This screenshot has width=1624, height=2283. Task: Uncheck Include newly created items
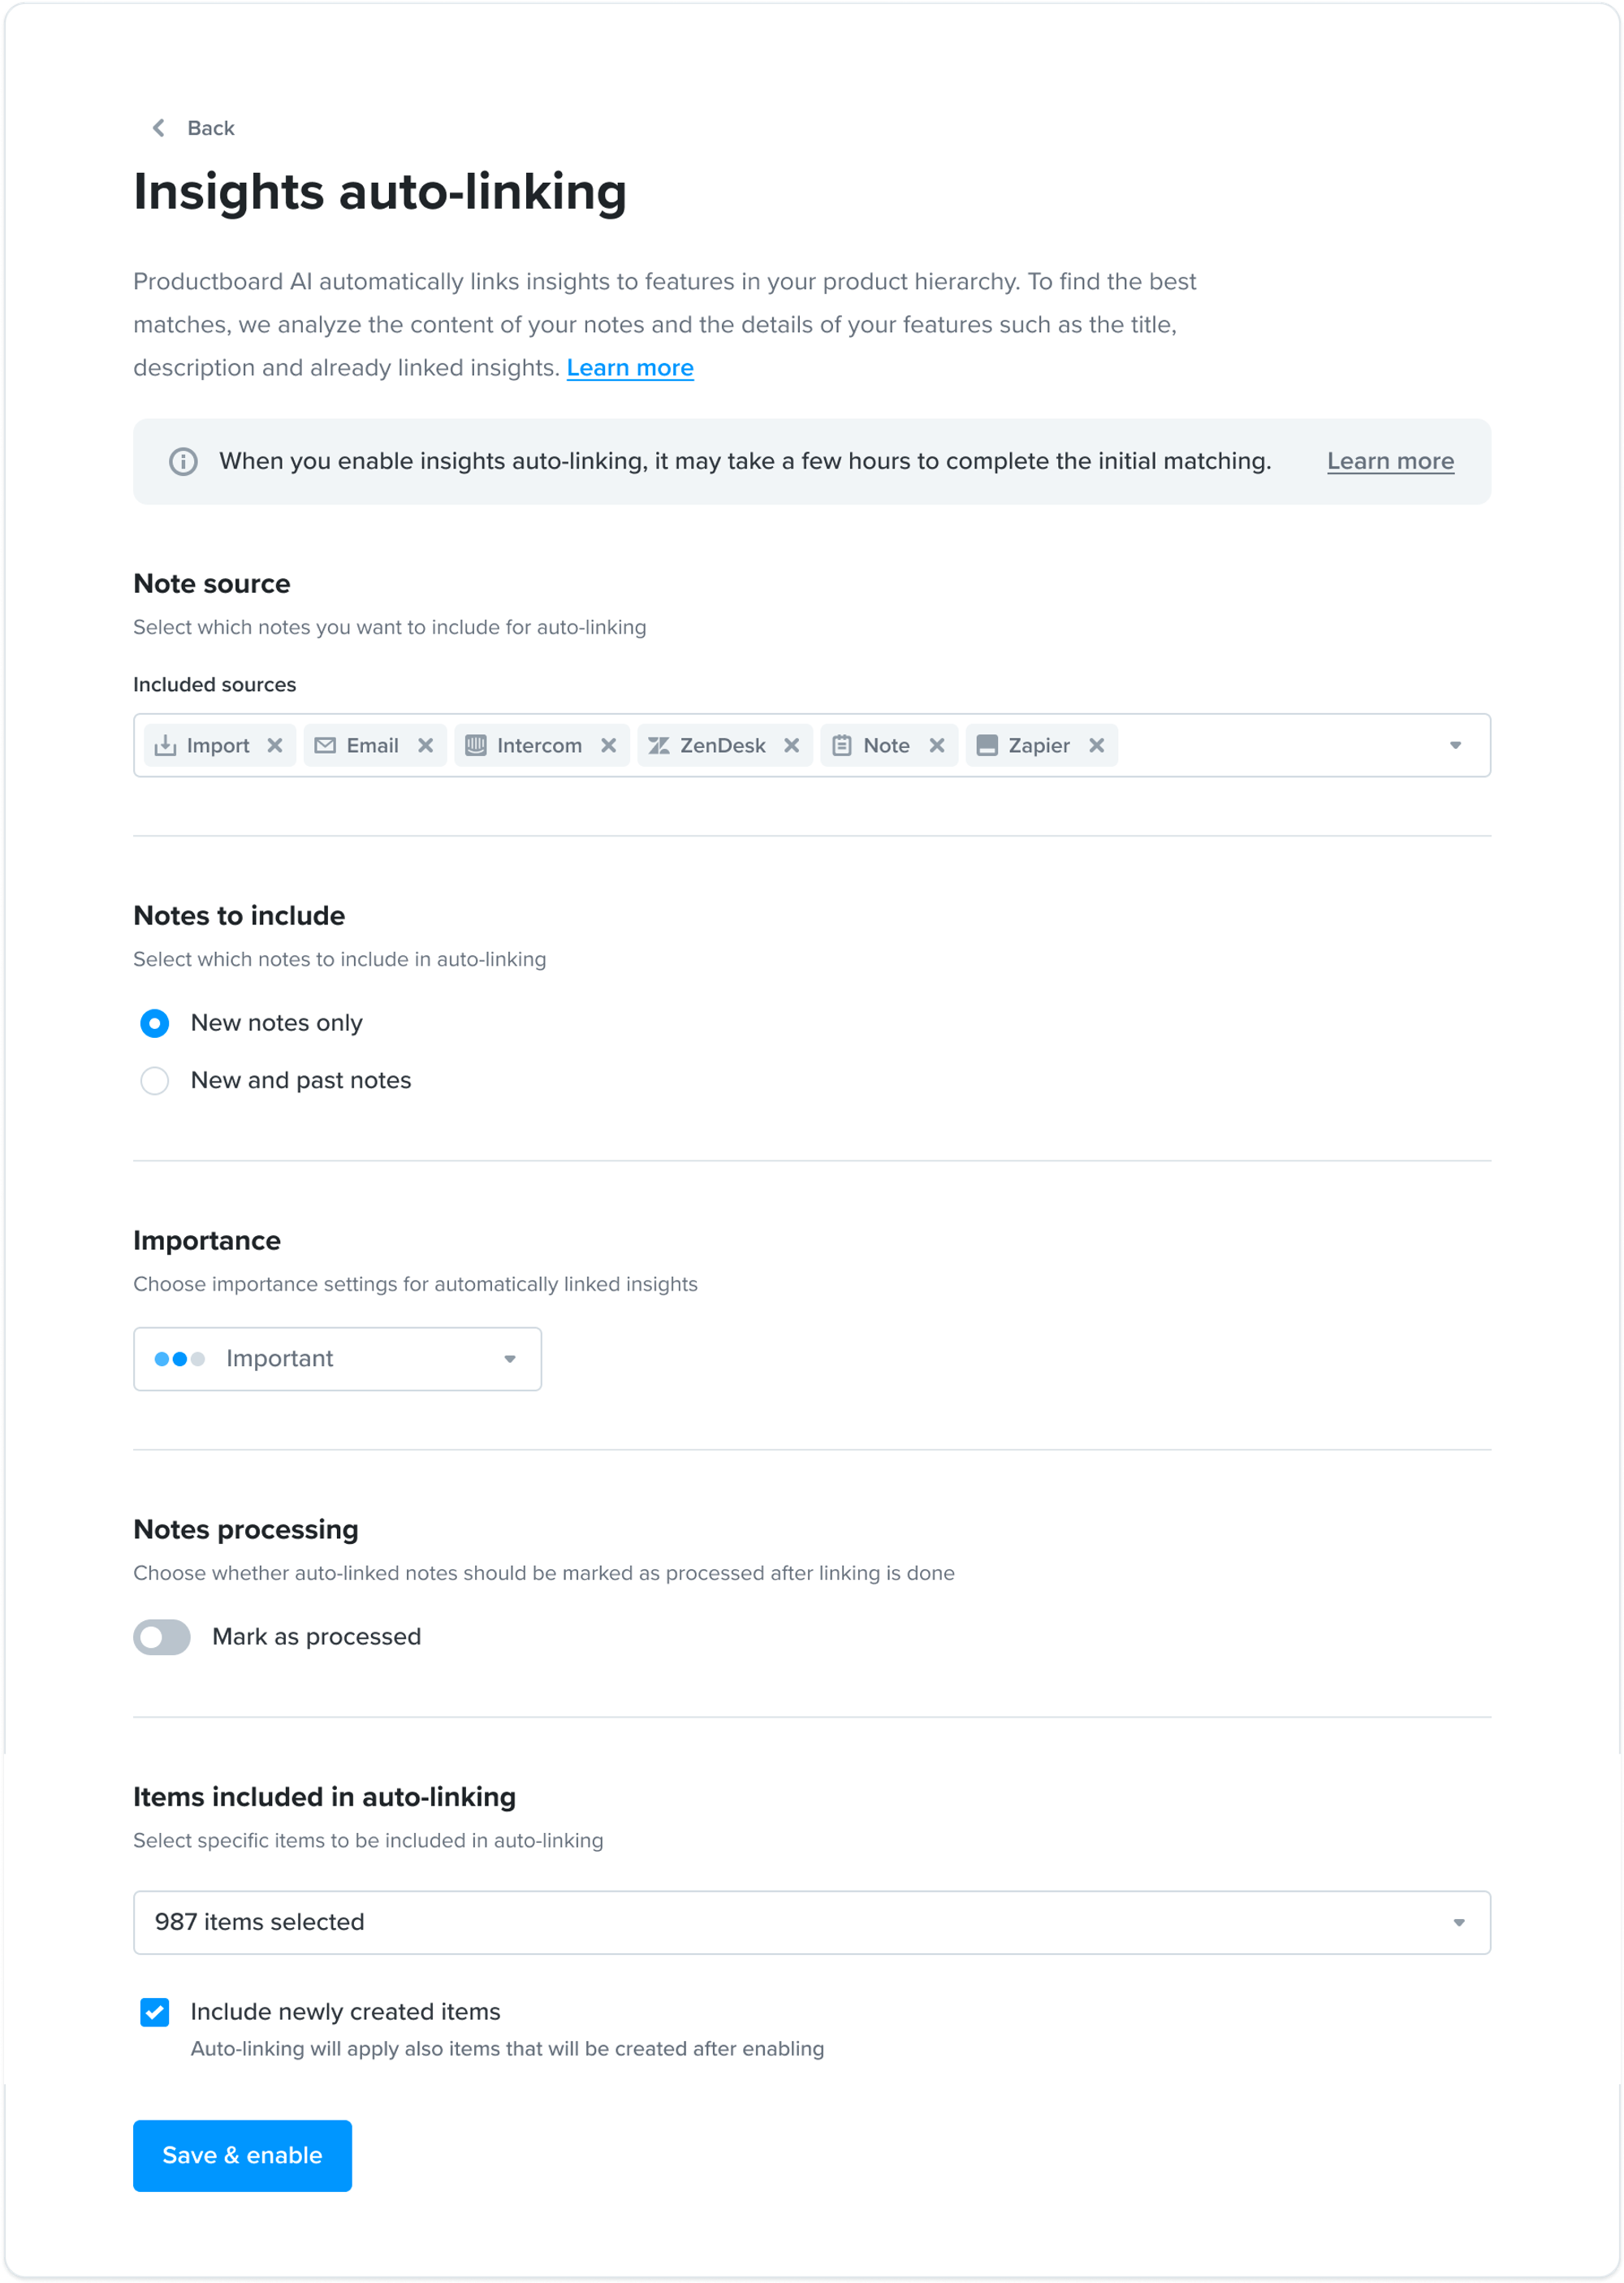click(x=155, y=2011)
